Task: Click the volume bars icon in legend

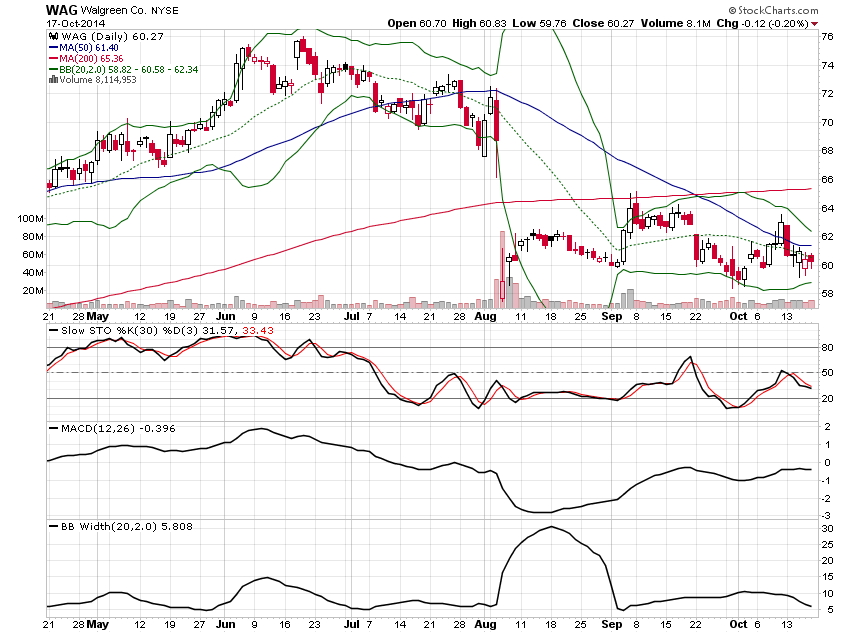Action: 54,80
